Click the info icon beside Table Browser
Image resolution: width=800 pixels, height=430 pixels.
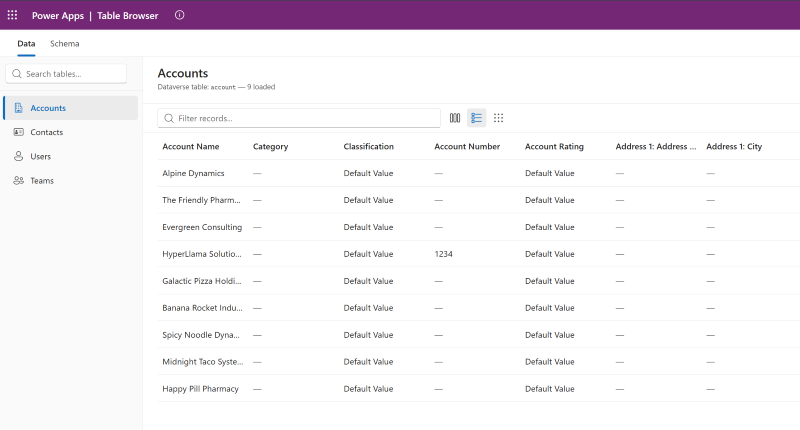pos(180,15)
